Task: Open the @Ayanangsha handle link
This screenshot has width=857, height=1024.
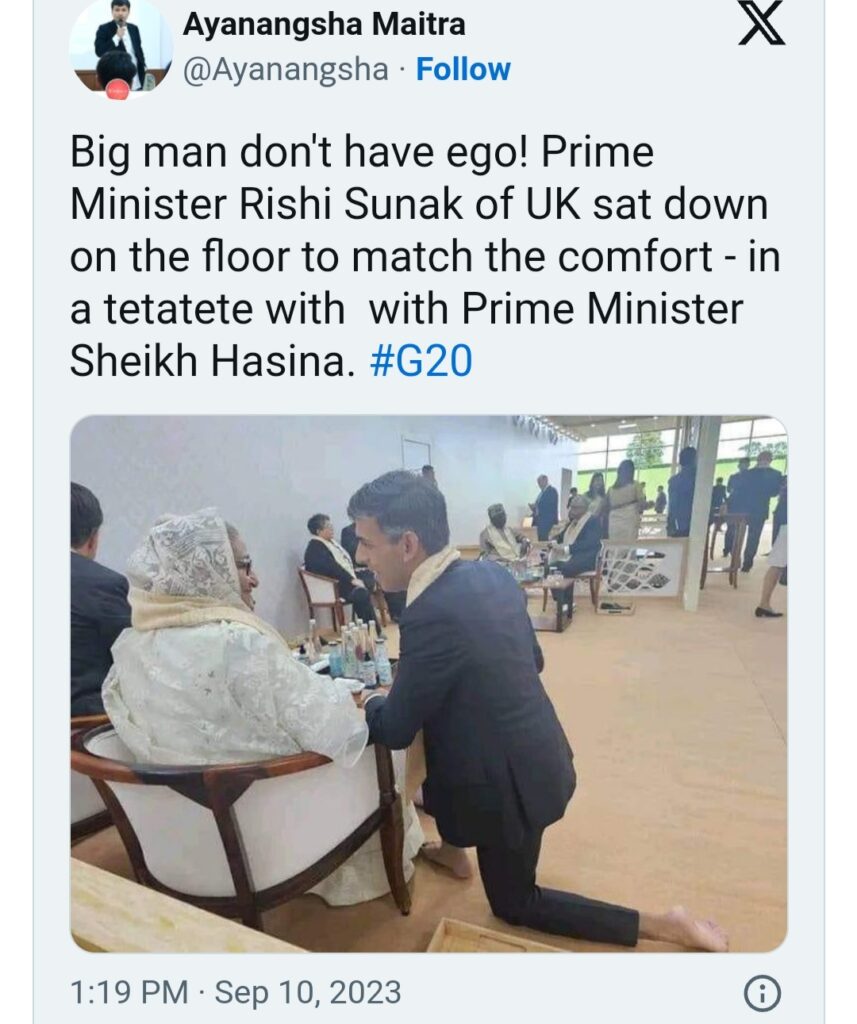Action: (285, 71)
